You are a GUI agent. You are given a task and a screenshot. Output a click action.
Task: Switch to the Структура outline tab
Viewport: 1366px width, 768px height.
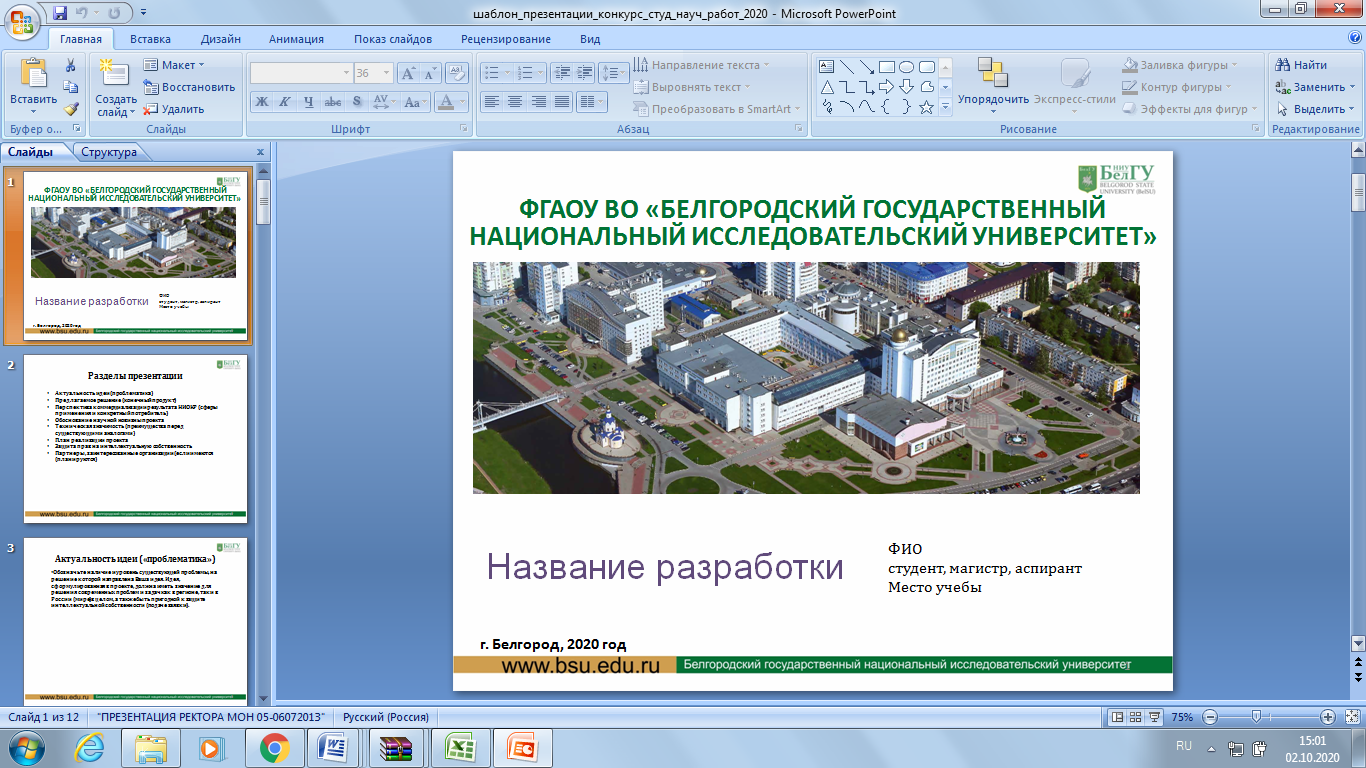click(x=109, y=152)
